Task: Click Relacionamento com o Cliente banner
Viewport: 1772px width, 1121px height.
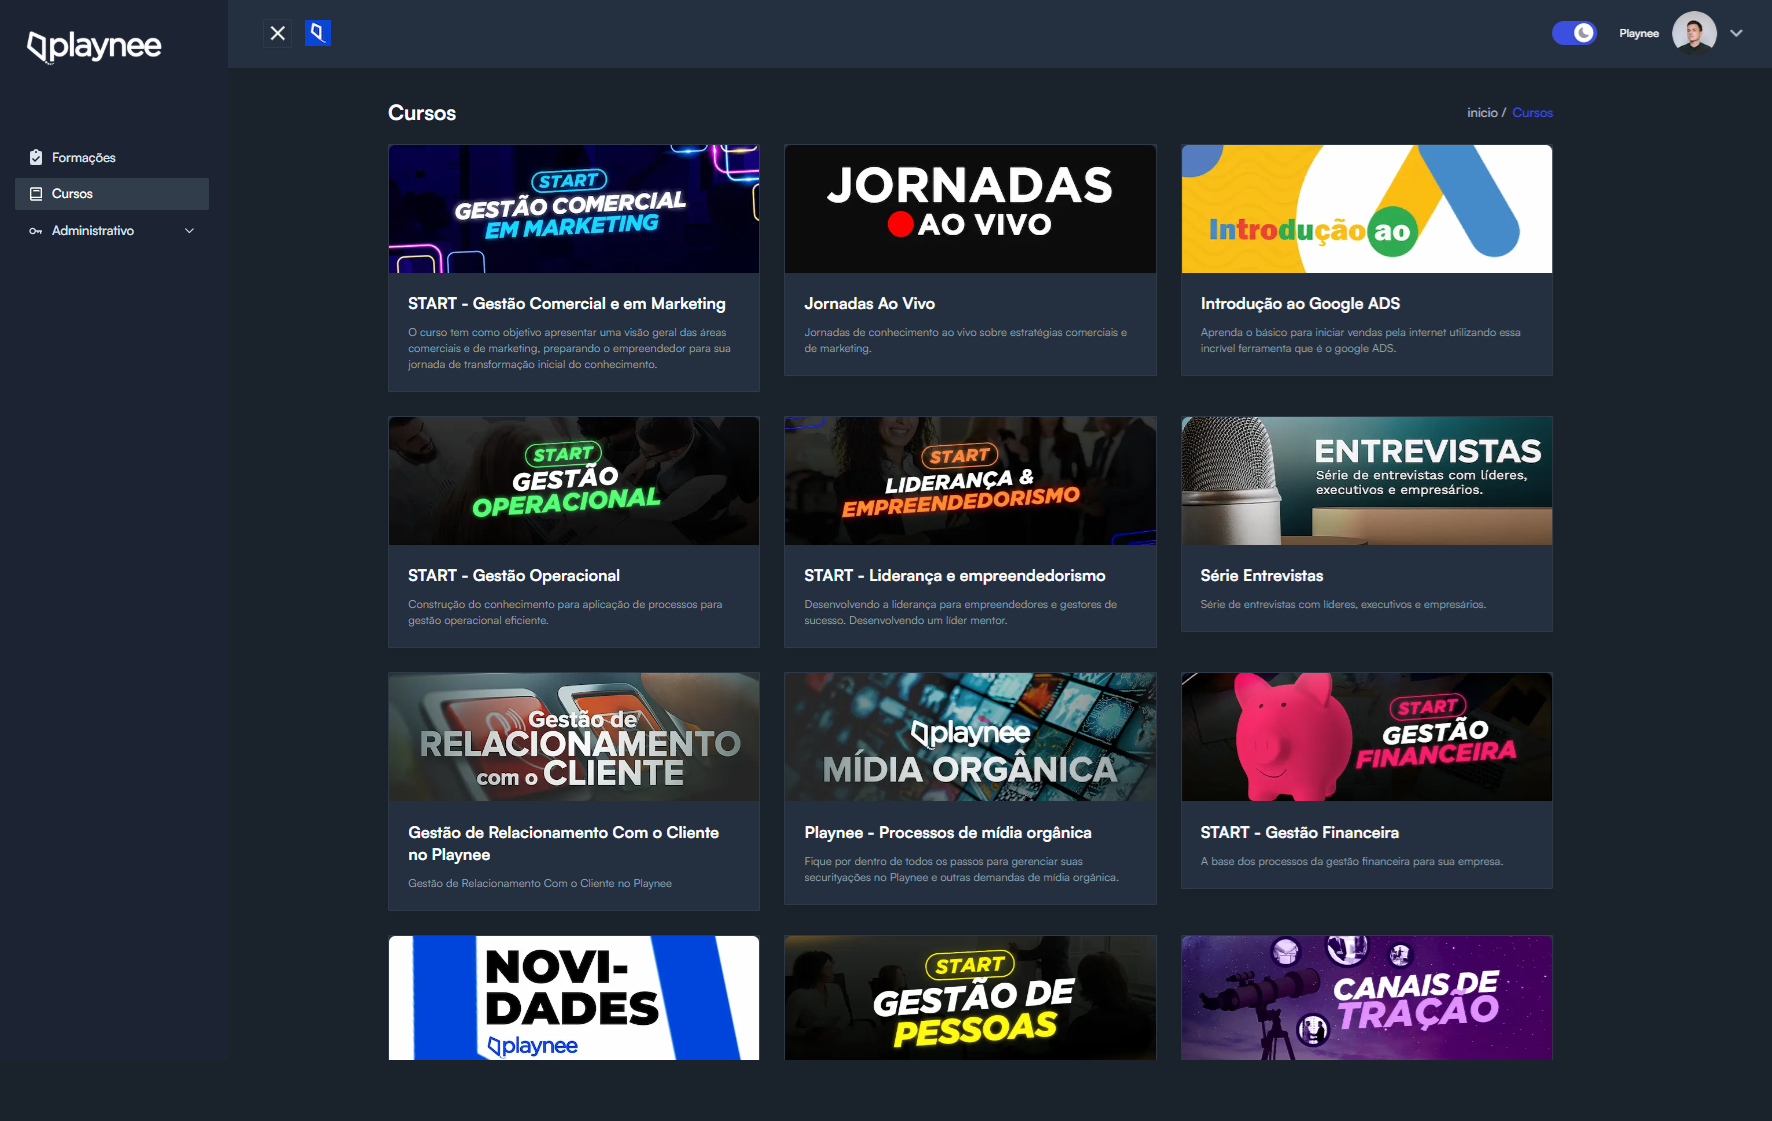Action: point(574,737)
